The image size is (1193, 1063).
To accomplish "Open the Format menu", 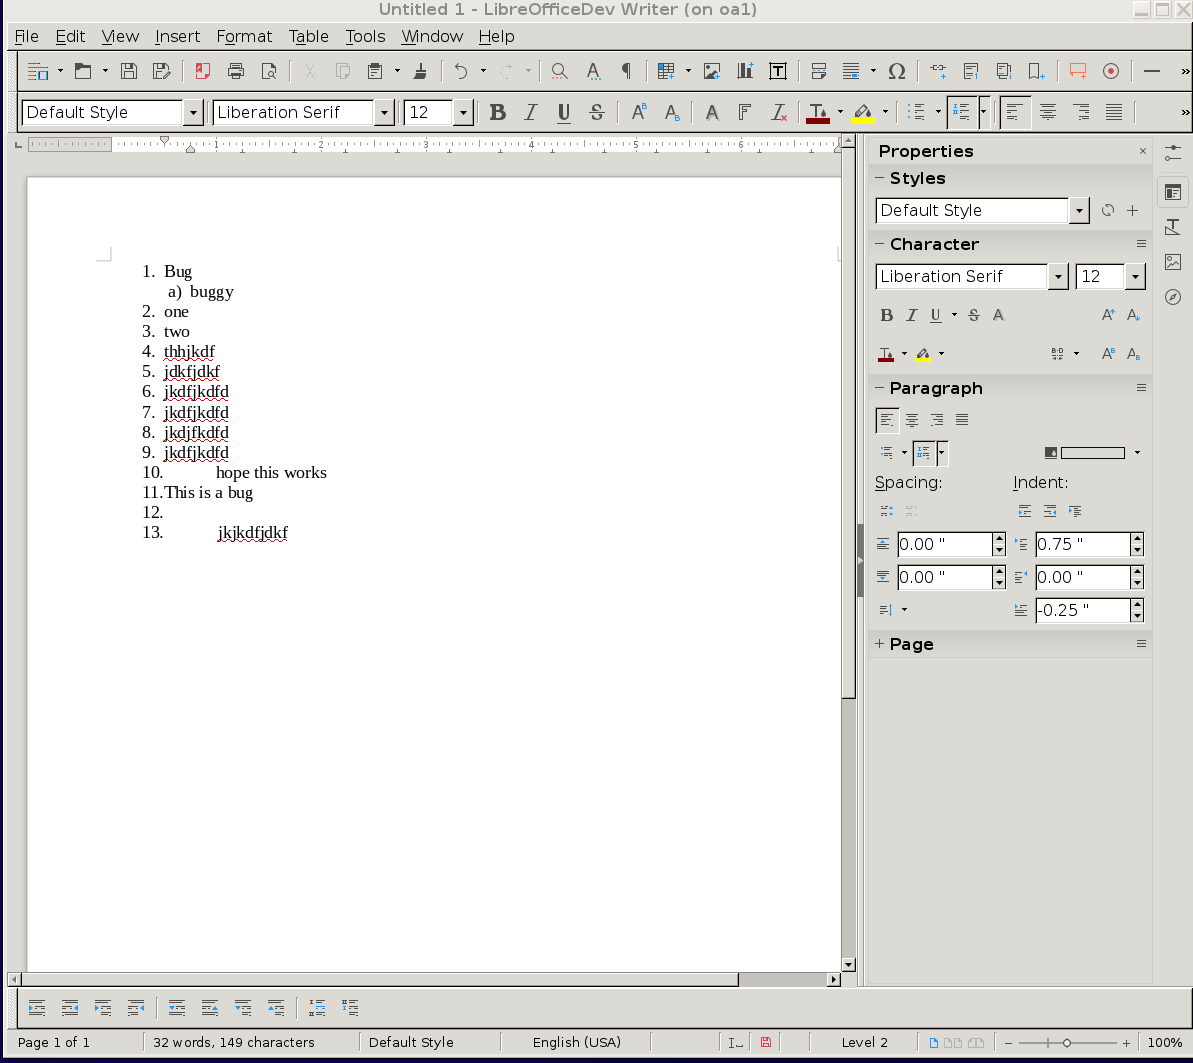I will pyautogui.click(x=243, y=37).
